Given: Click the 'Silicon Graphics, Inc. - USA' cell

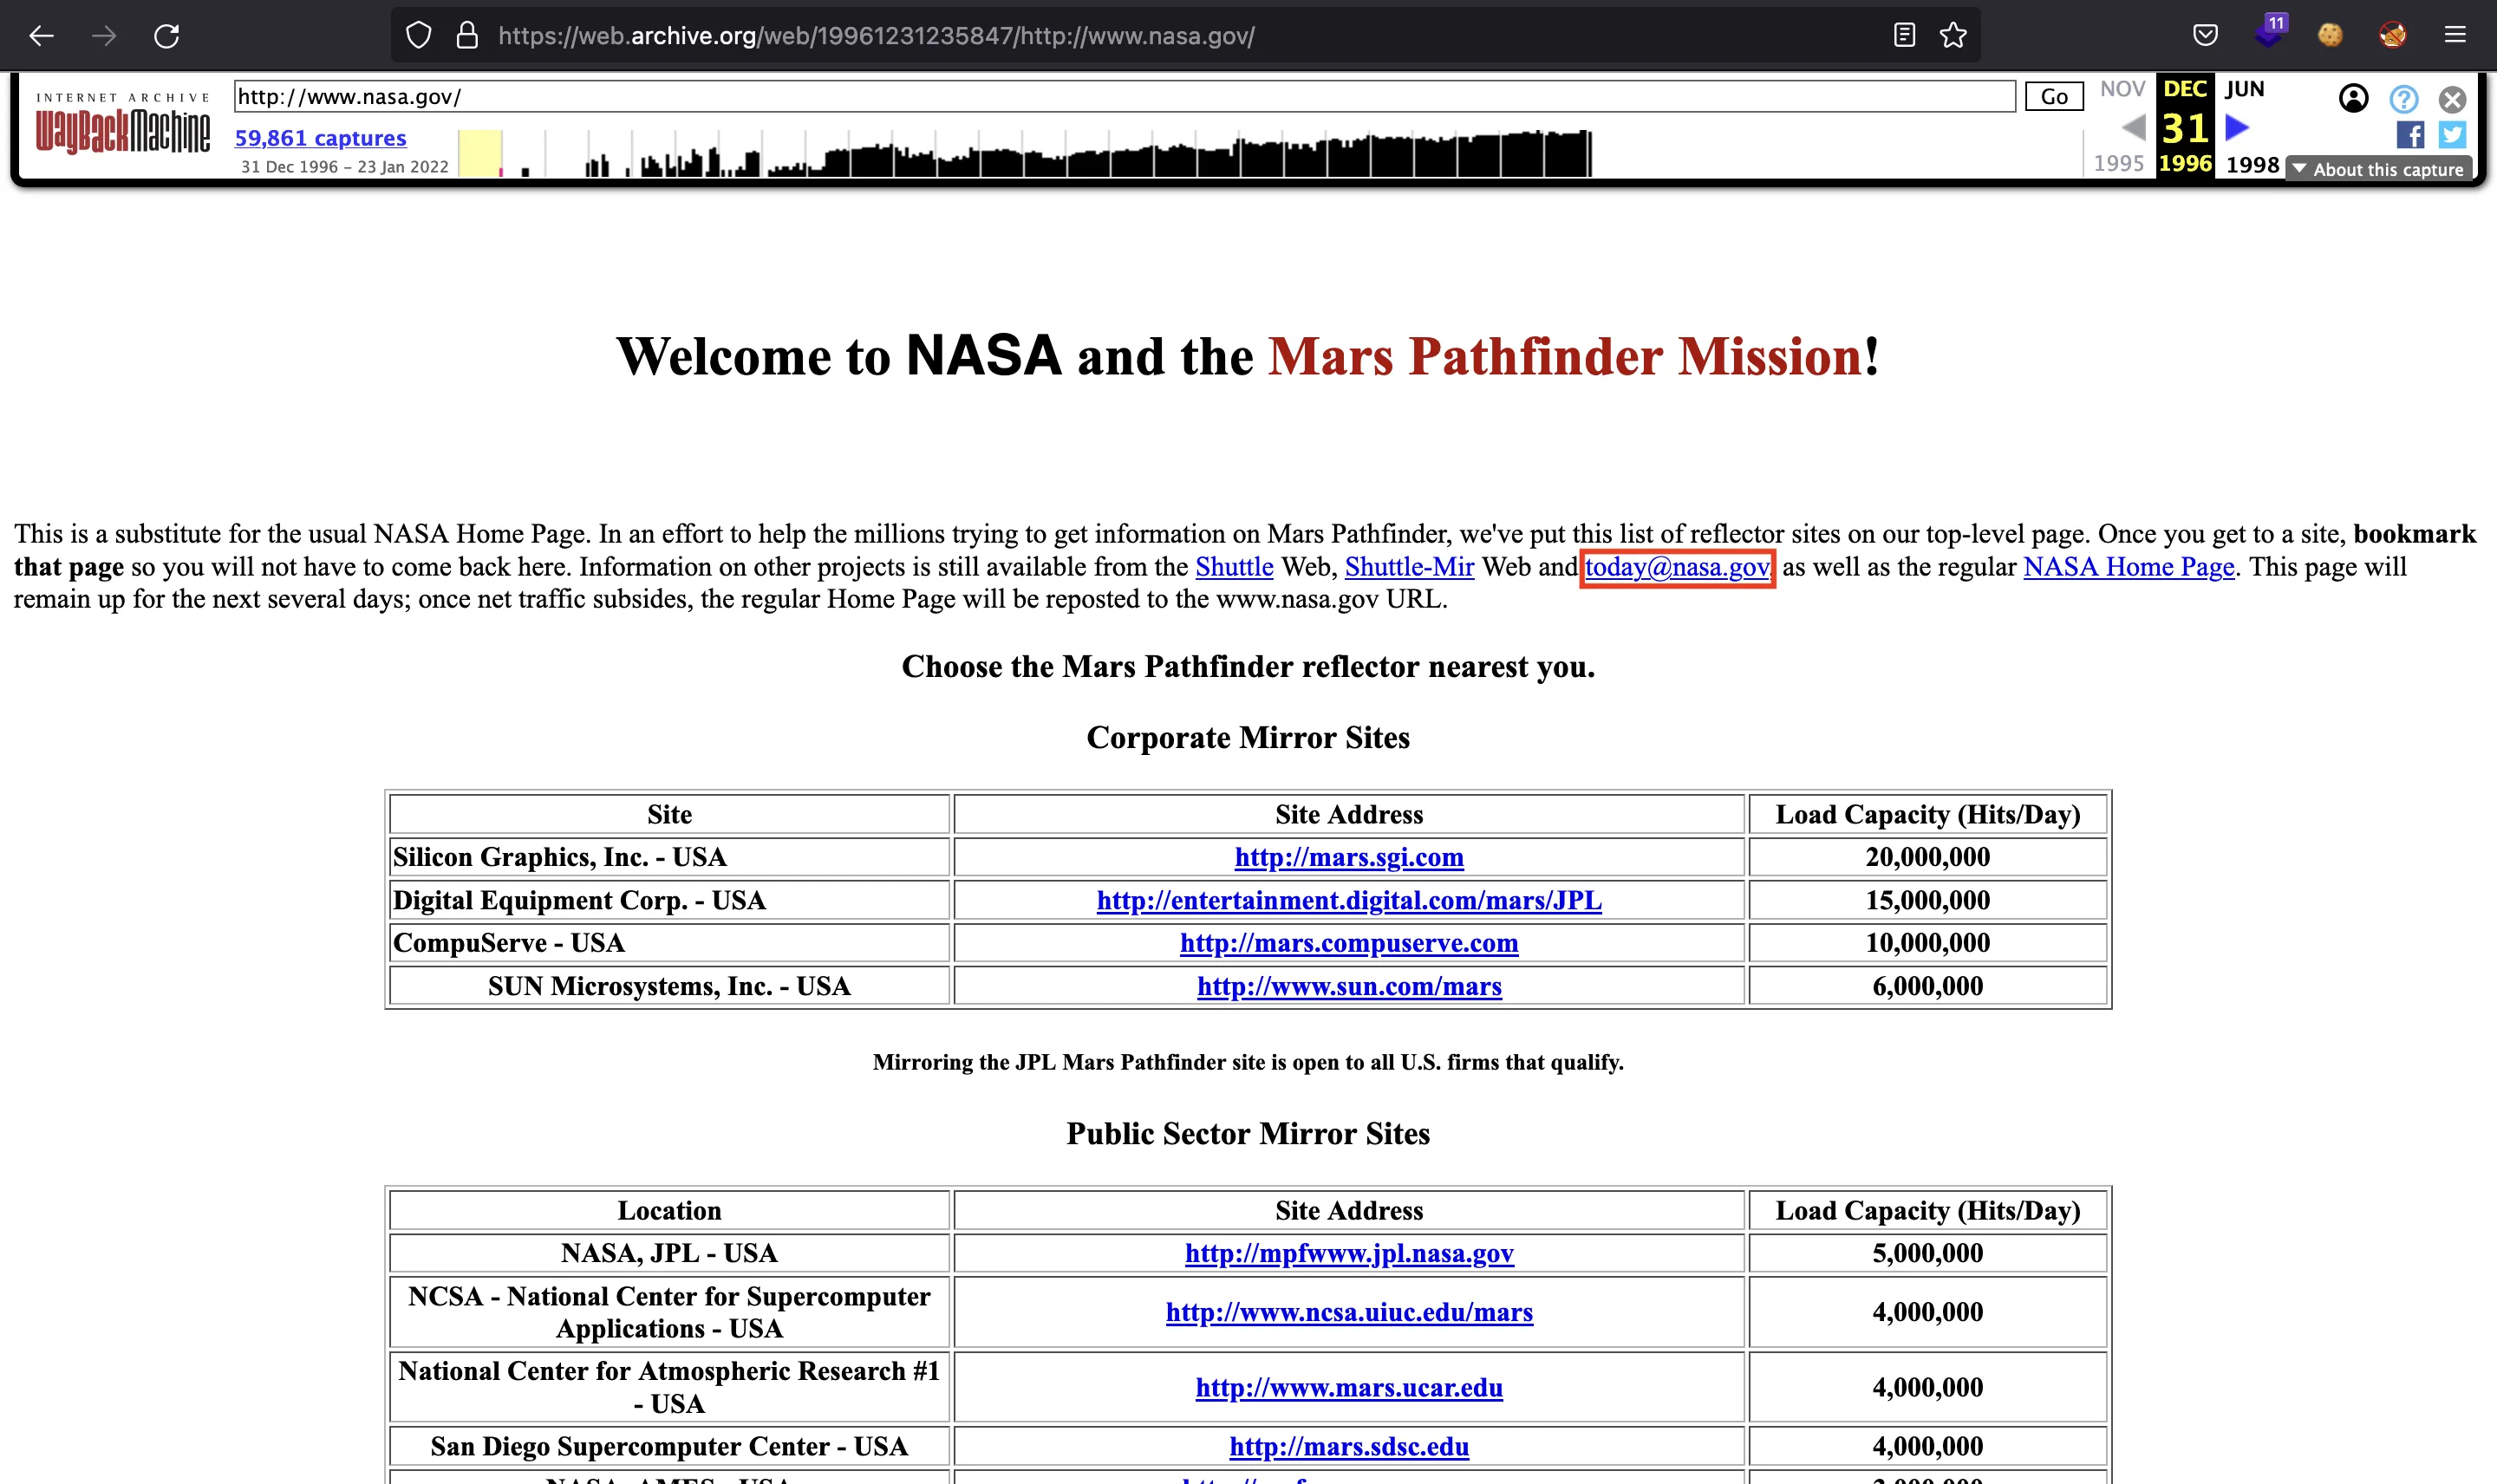Looking at the screenshot, I should pos(669,857).
